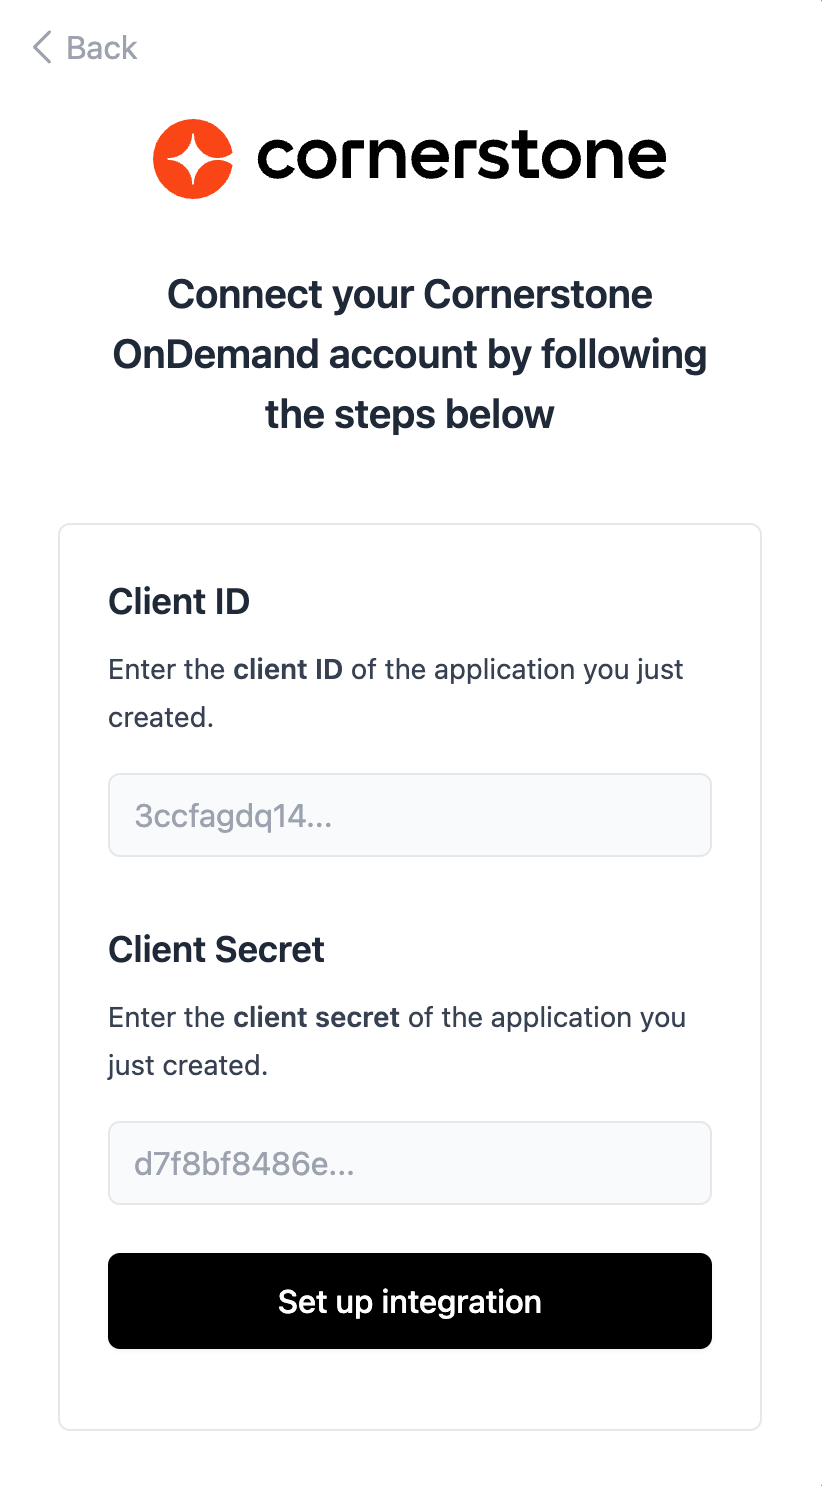This screenshot has height=1486, width=822.
Task: Click the bold 'client ID' text in description
Action: point(288,669)
